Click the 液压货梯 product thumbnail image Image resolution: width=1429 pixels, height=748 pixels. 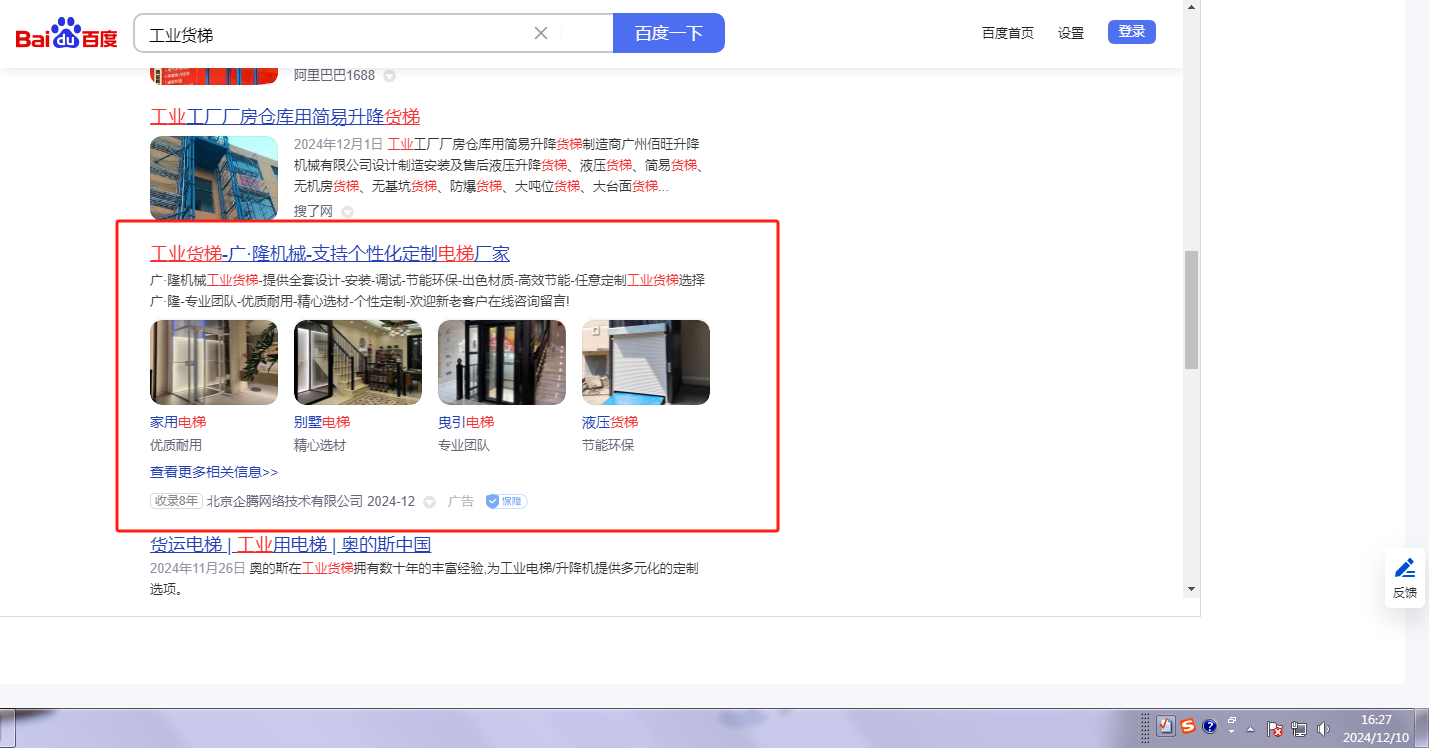pyautogui.click(x=645, y=362)
